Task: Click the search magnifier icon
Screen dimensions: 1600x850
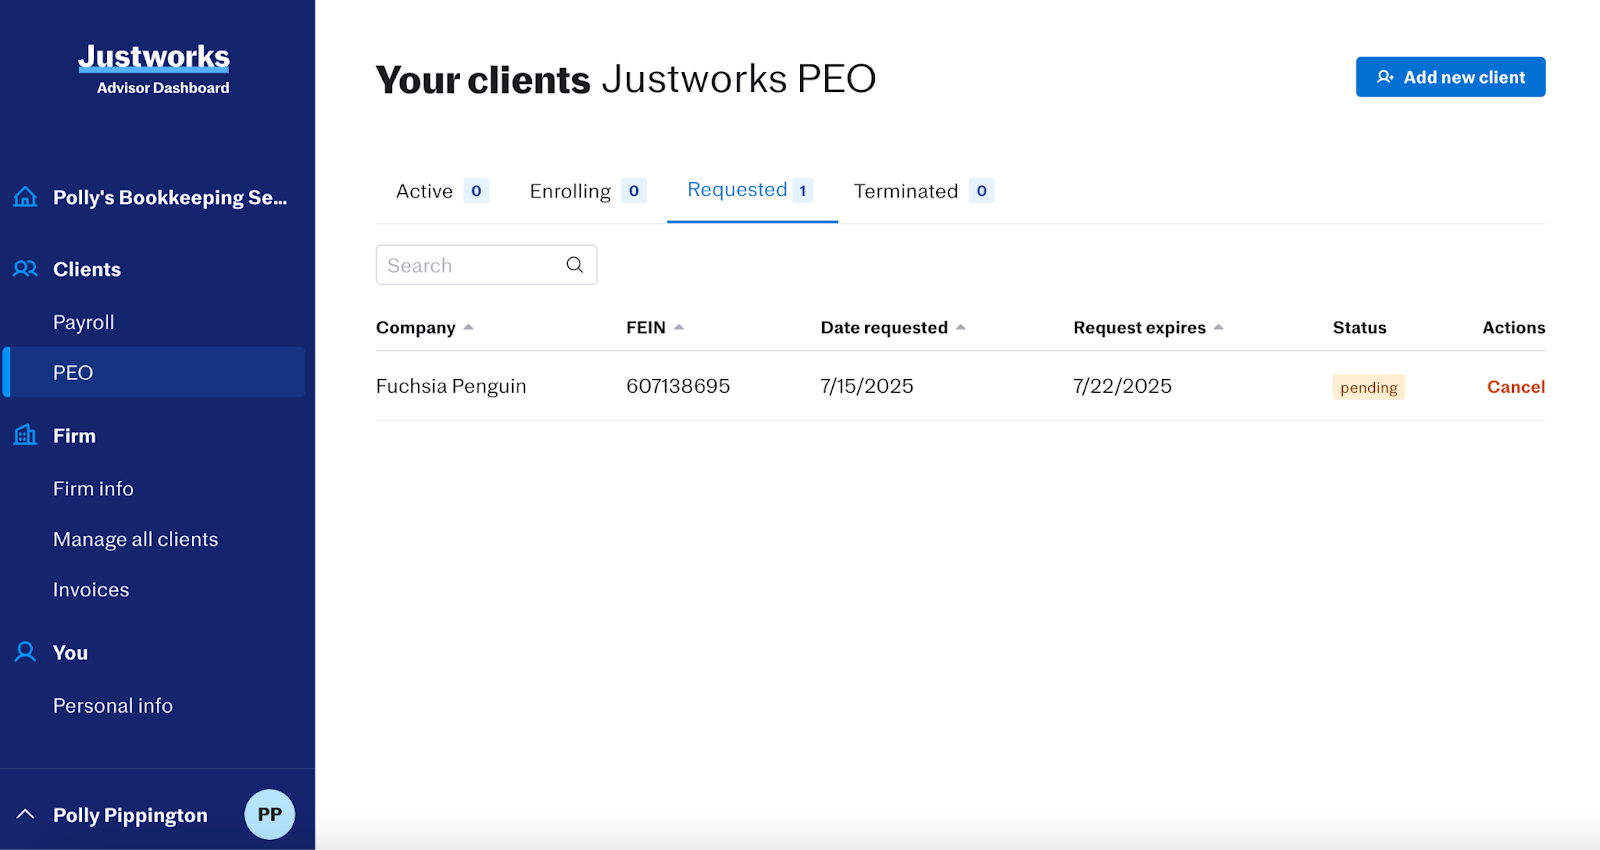Action: tap(574, 265)
